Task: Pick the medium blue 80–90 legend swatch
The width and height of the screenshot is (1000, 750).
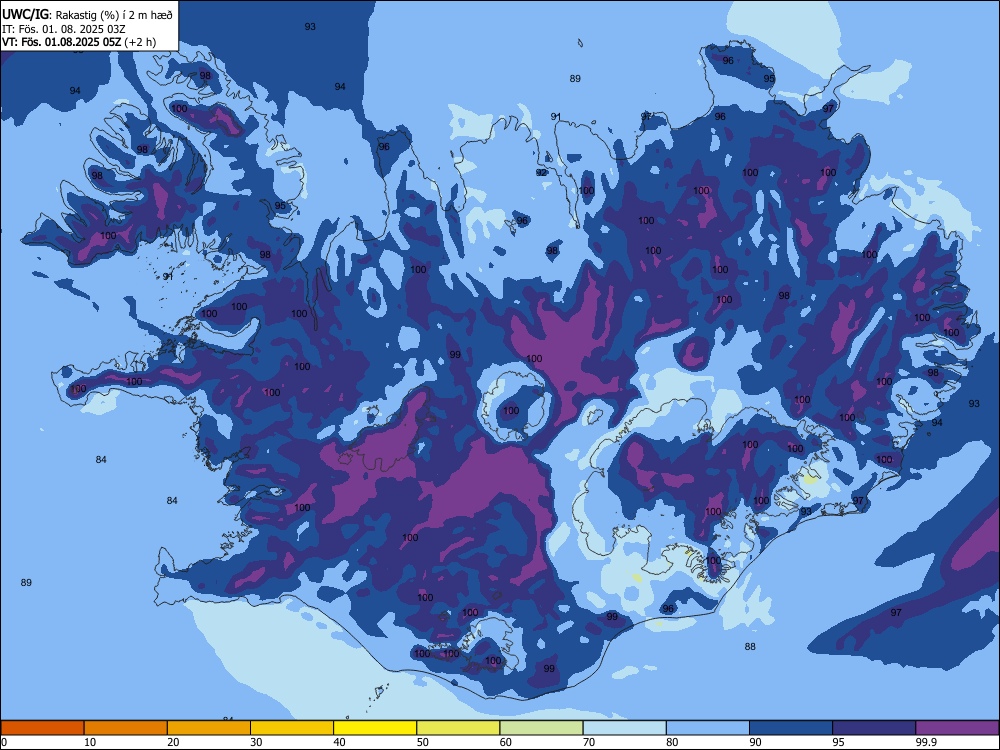Action: point(708,728)
